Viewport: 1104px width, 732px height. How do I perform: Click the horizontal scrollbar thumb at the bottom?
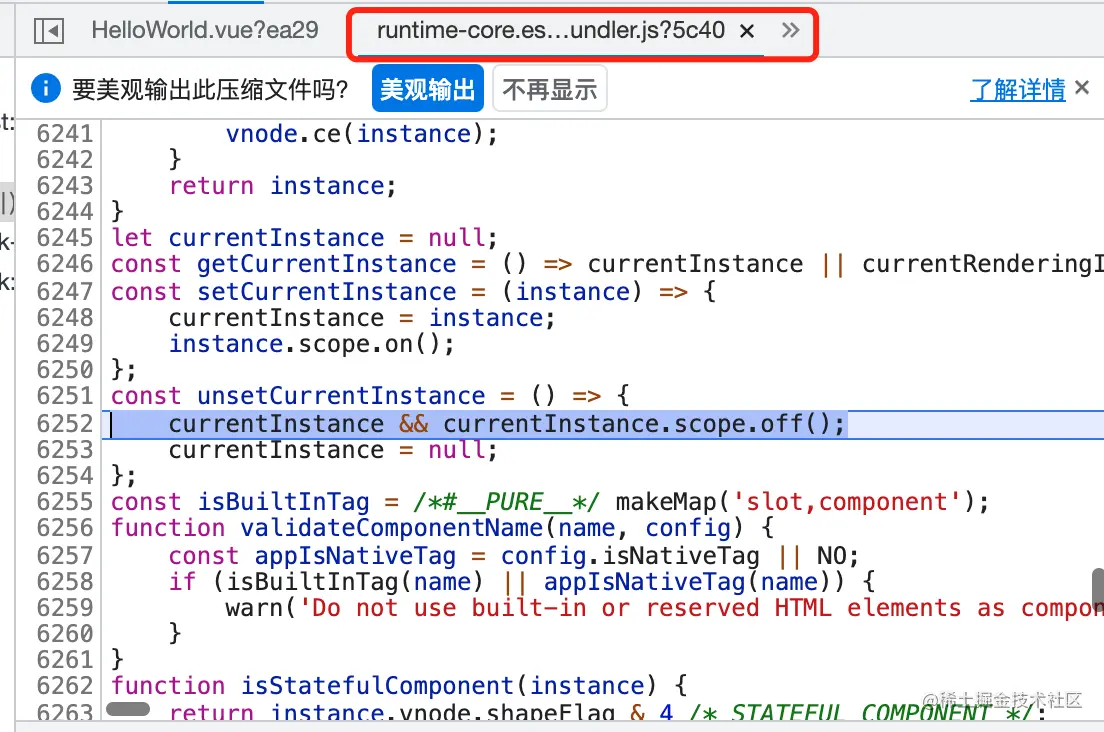click(x=128, y=709)
